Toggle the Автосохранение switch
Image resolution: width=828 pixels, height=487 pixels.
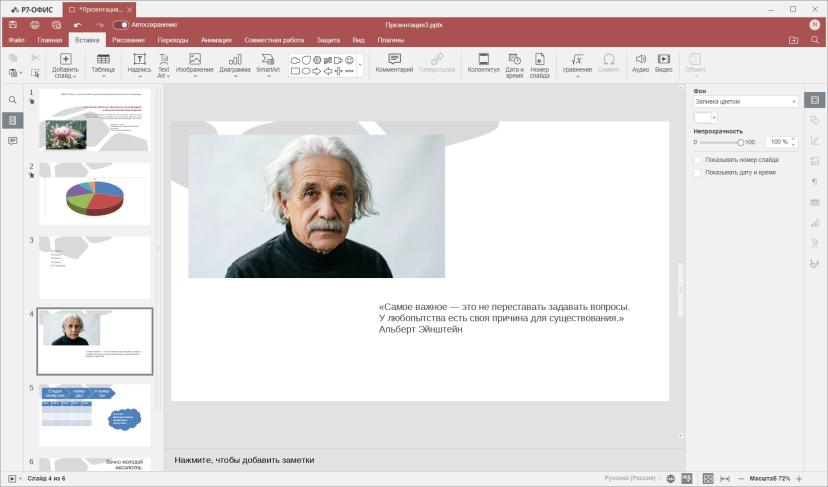tap(121, 25)
